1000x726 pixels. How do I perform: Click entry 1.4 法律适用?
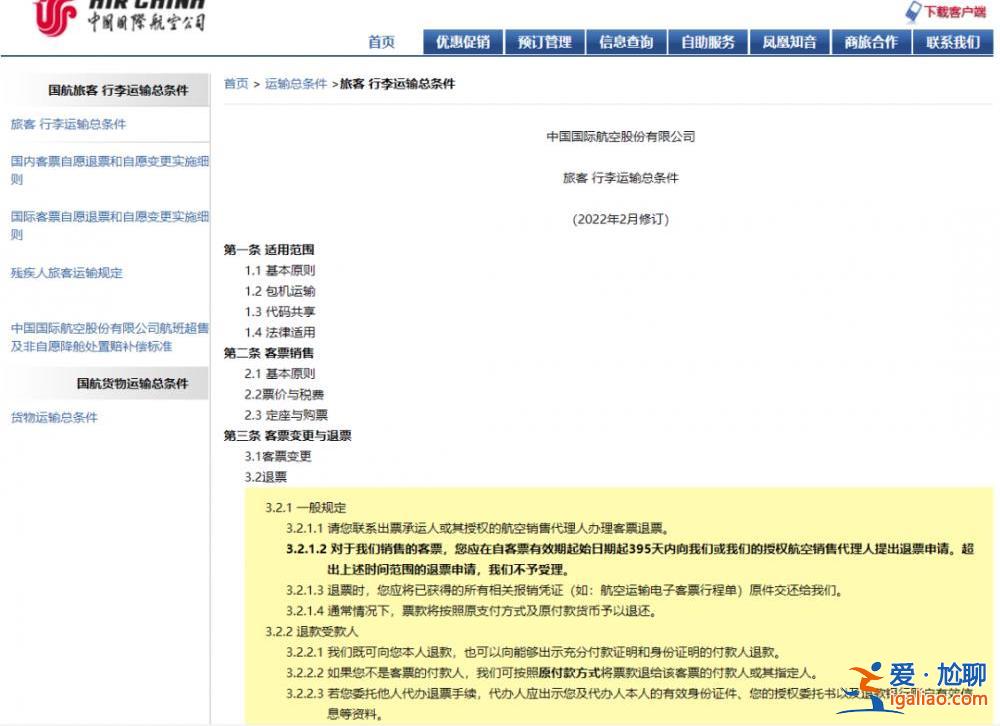[279, 332]
